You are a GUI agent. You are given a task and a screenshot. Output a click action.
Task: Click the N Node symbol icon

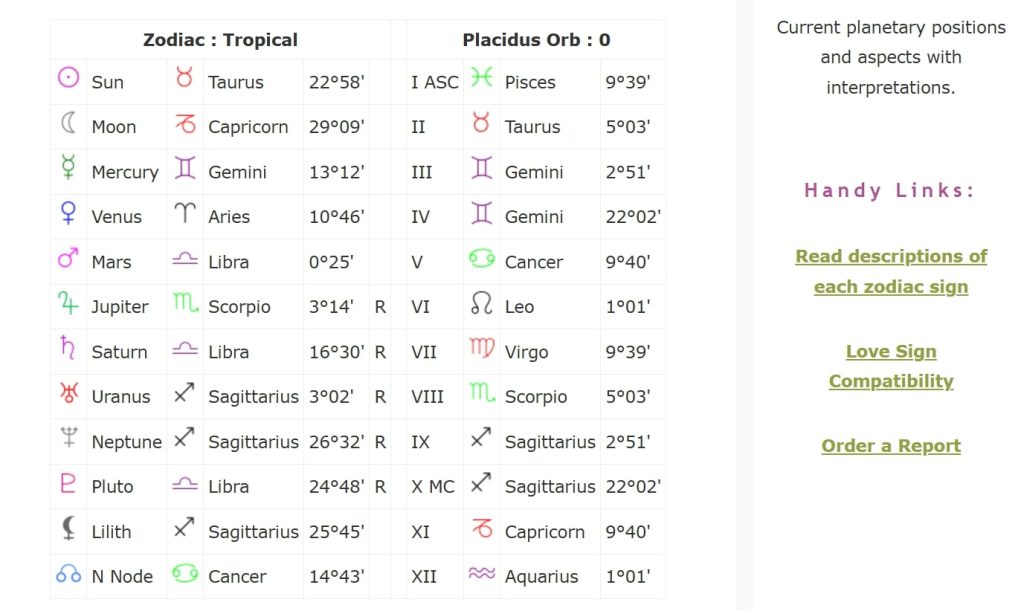(x=68, y=574)
